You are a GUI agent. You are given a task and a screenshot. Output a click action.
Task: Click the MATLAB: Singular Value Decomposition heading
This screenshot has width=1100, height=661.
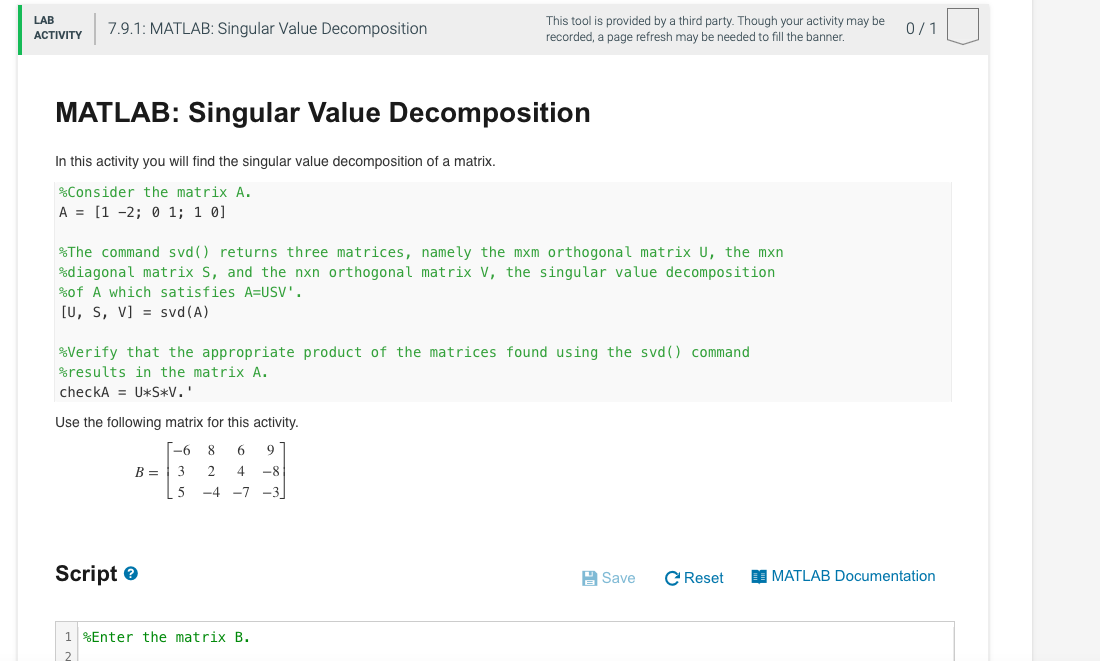pyautogui.click(x=322, y=112)
